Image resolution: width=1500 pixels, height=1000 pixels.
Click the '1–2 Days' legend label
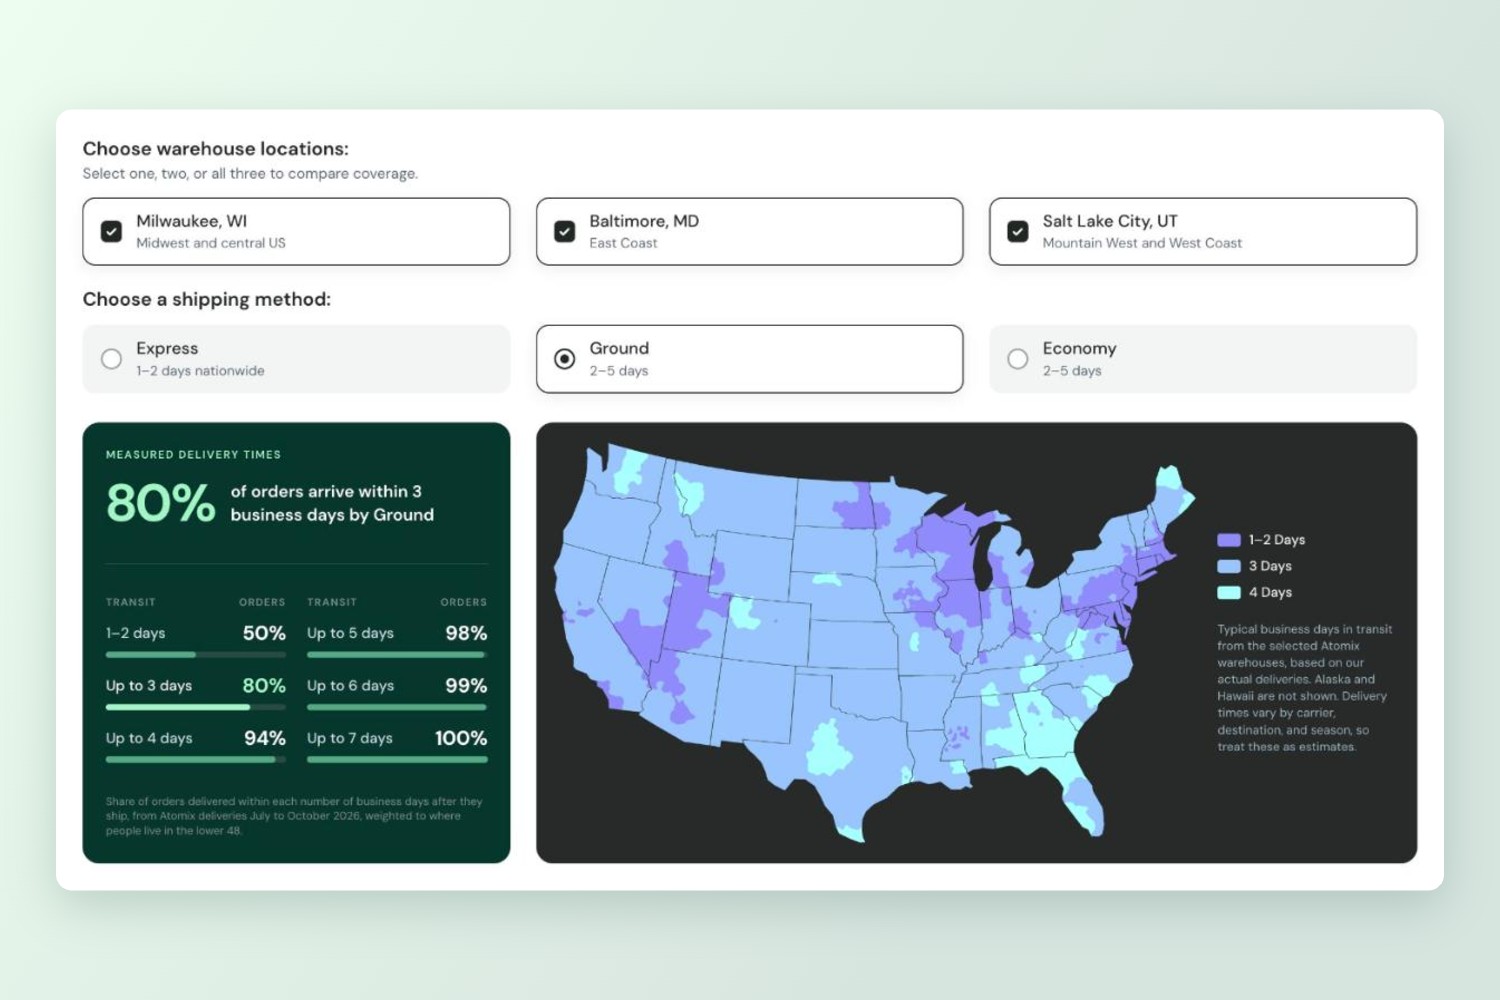pyautogui.click(x=1277, y=540)
